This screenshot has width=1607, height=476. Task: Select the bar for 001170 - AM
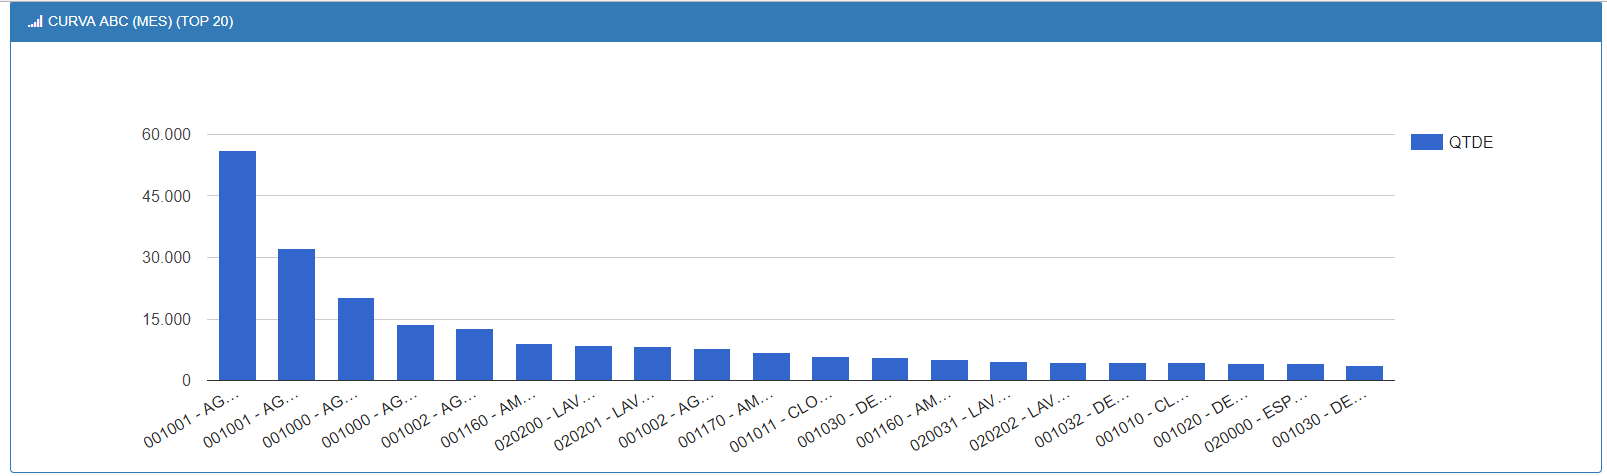(771, 367)
